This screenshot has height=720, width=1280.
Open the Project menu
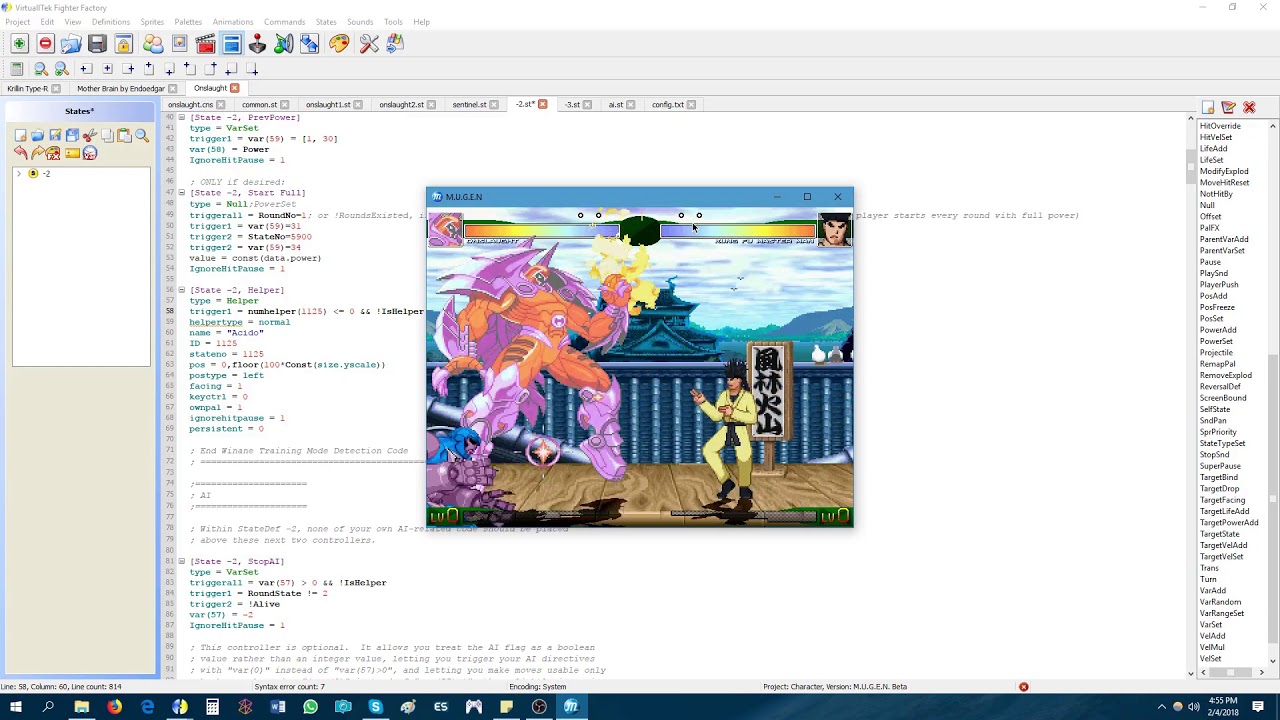tap(17, 22)
